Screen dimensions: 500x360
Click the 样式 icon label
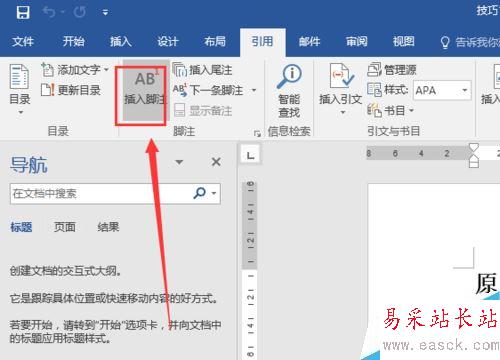click(x=387, y=90)
